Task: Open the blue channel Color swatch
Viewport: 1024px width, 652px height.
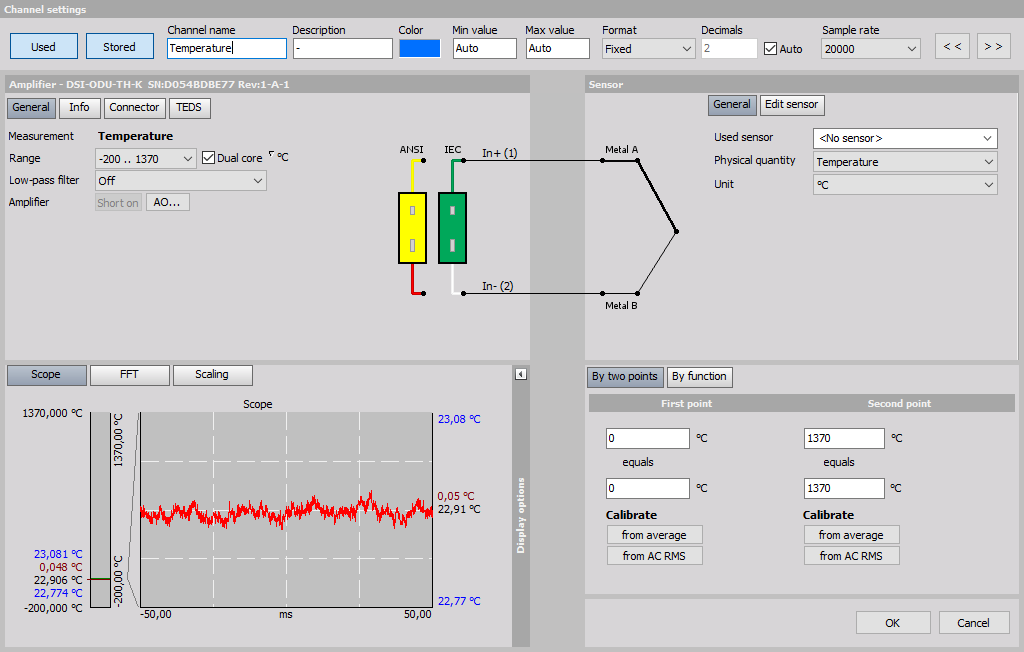Action: [419, 48]
